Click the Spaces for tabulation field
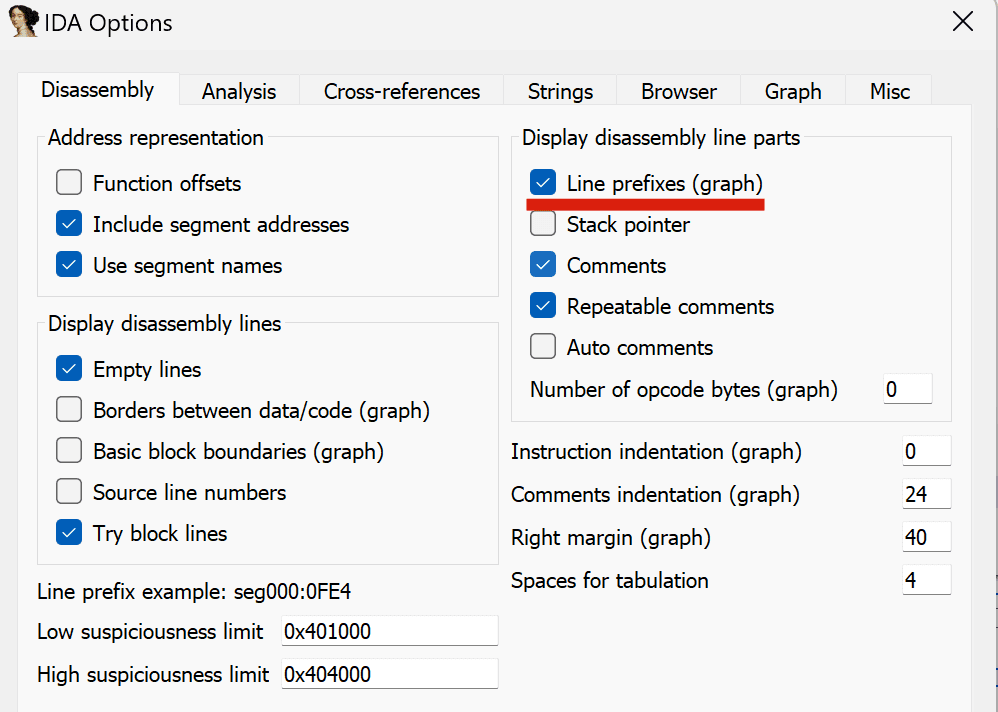This screenshot has width=998, height=712. click(927, 580)
